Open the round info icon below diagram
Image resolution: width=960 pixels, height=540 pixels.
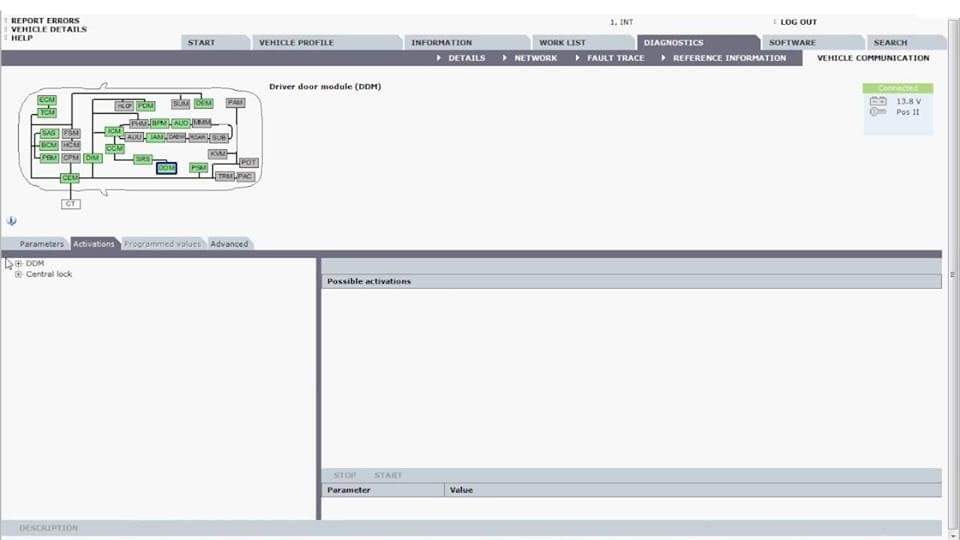[x=12, y=221]
